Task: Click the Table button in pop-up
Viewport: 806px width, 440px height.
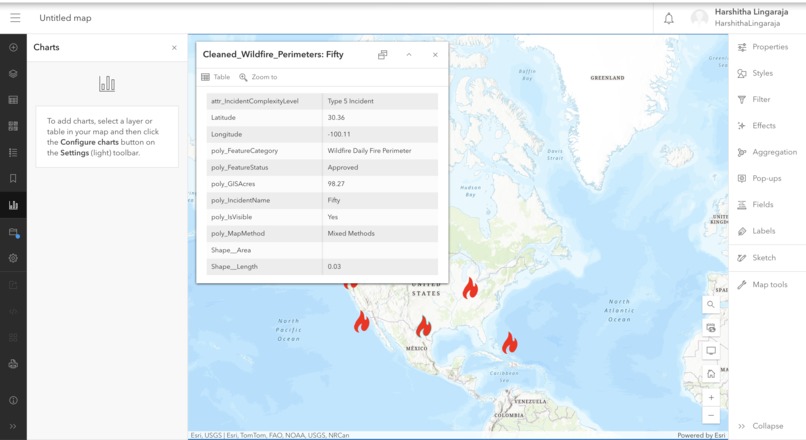Action: coord(215,77)
